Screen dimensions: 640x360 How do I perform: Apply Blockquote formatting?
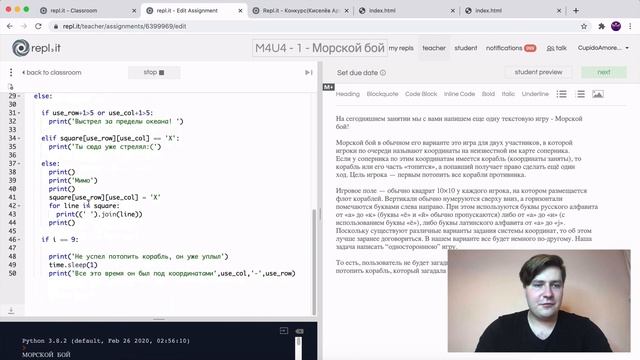pyautogui.click(x=382, y=94)
